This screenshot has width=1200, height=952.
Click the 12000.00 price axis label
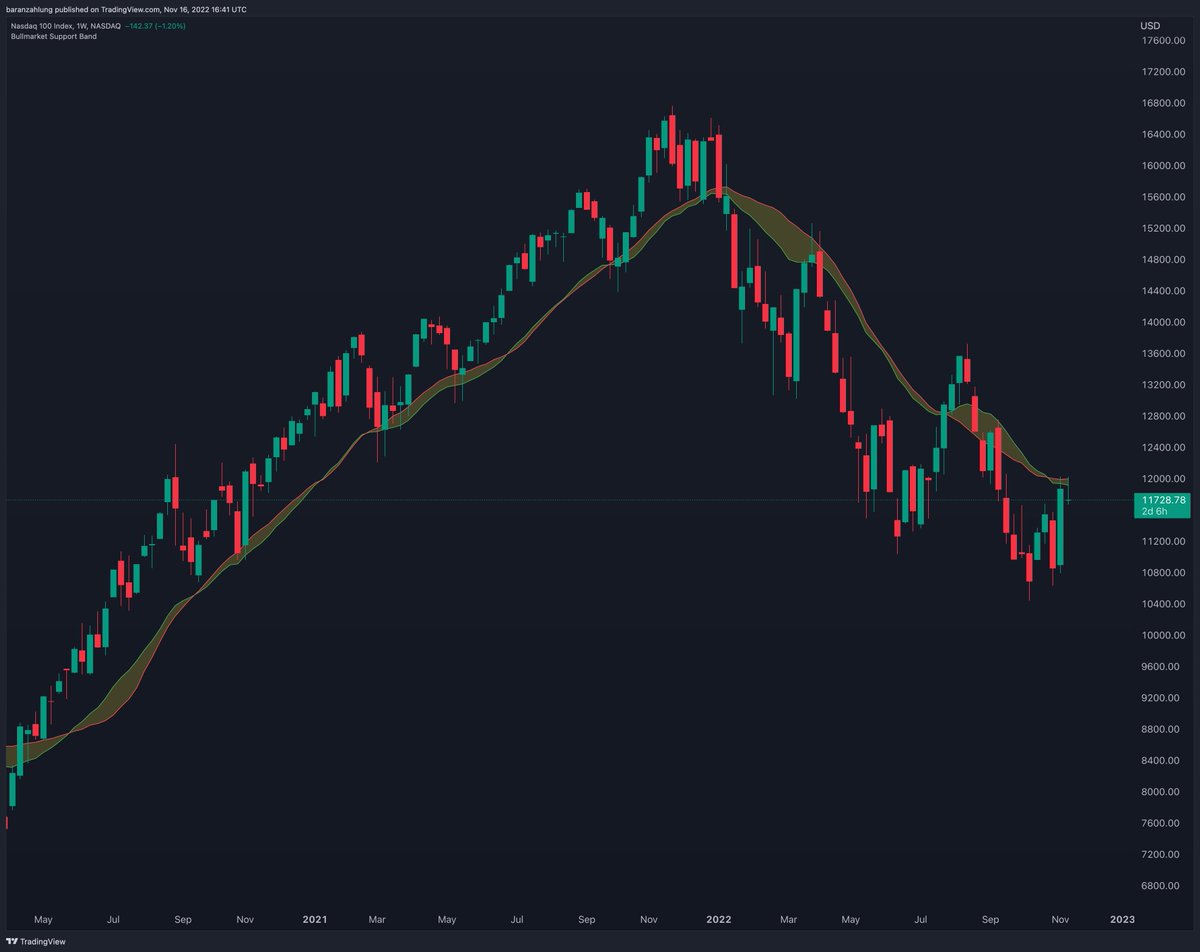click(1165, 479)
